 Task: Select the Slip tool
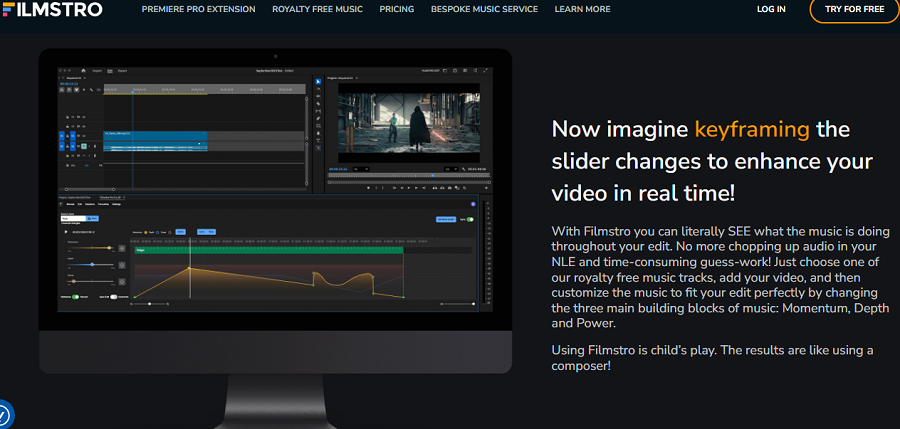pyautogui.click(x=318, y=111)
